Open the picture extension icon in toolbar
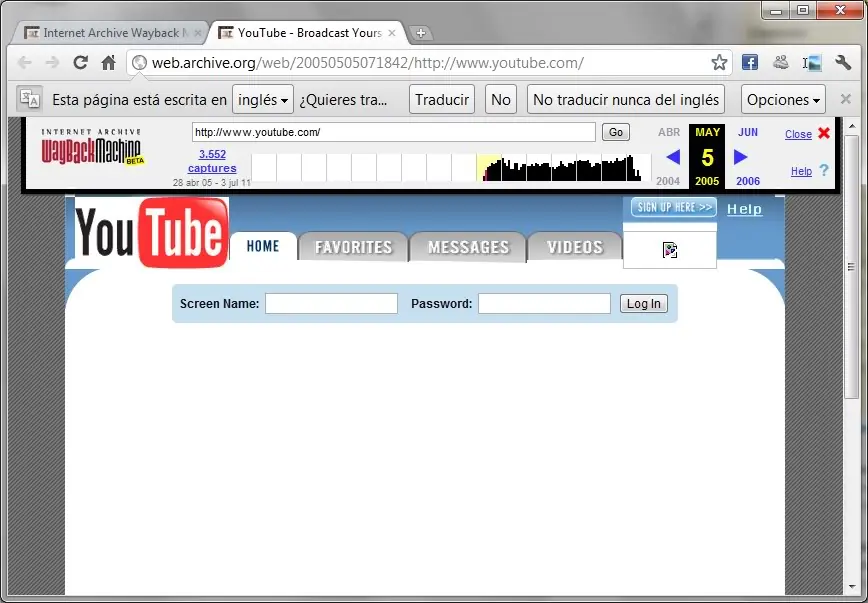This screenshot has width=868, height=603. click(813, 63)
